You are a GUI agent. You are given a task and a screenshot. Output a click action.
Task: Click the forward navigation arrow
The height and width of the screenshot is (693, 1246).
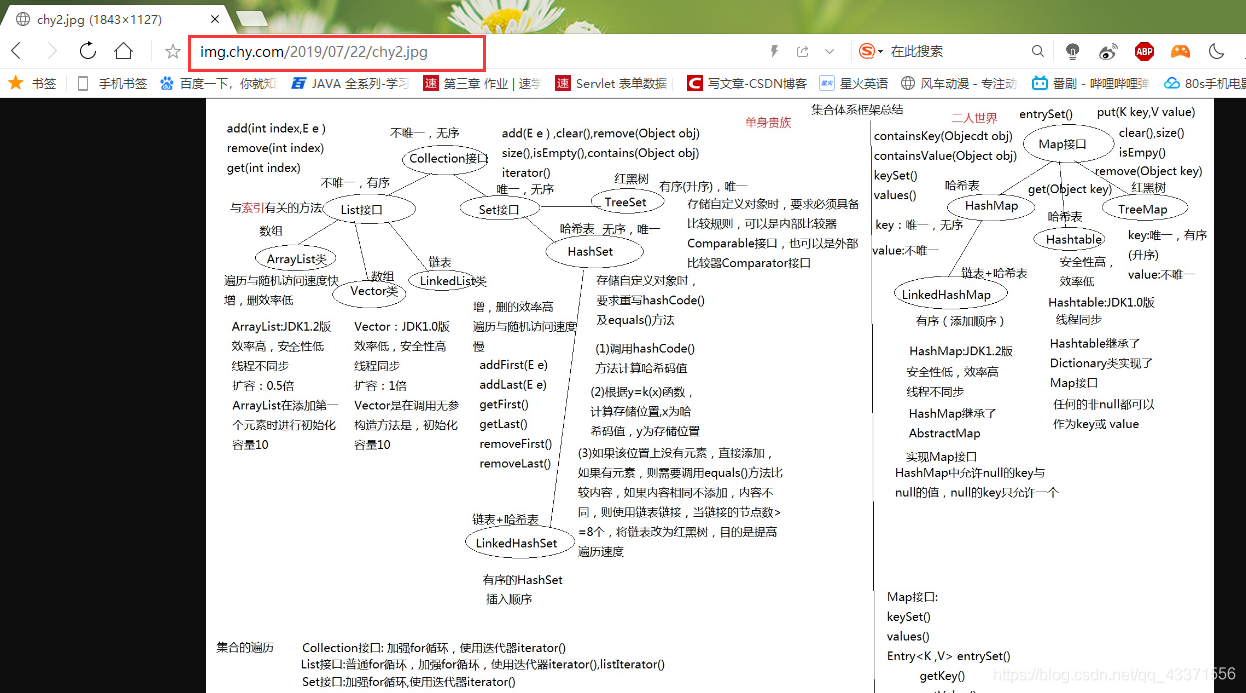52,51
